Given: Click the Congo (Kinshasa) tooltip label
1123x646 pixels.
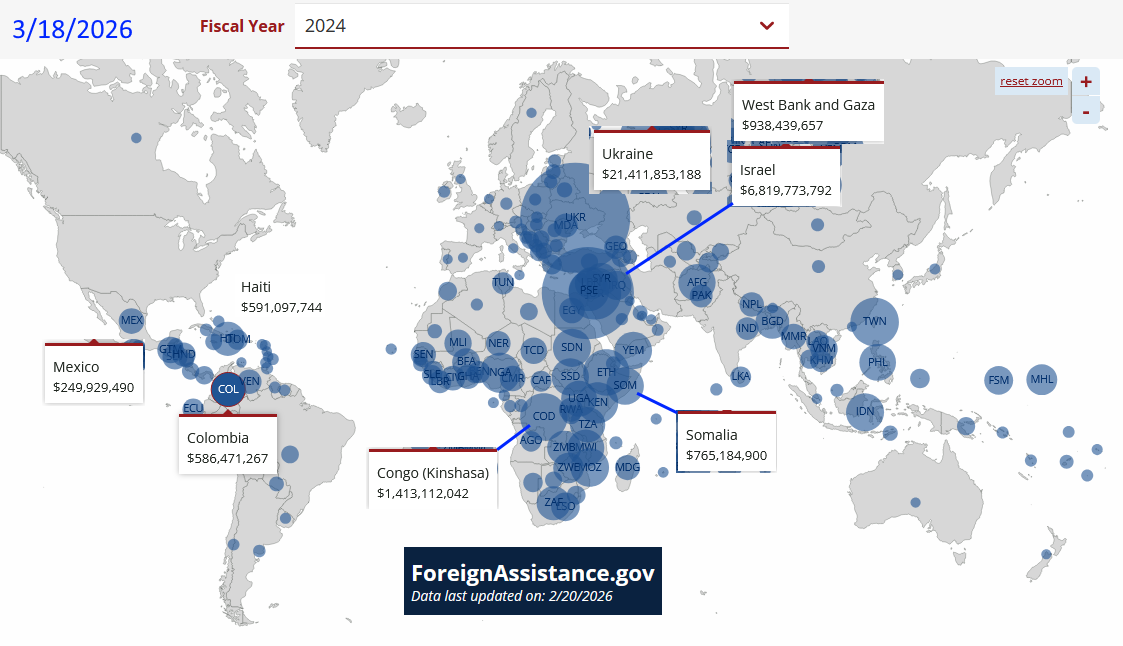Looking at the screenshot, I should pos(433,481).
